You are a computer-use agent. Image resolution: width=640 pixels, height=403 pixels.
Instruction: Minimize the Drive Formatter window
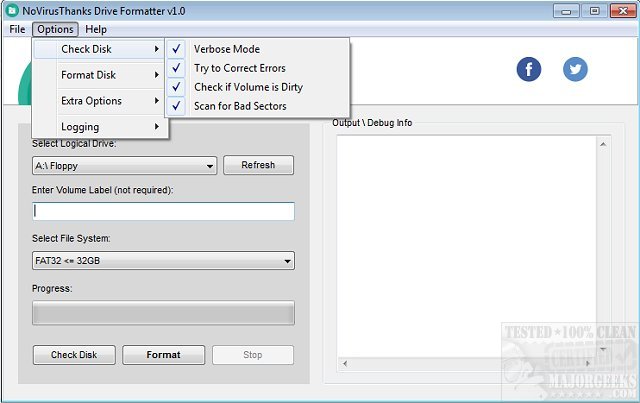[x=566, y=11]
